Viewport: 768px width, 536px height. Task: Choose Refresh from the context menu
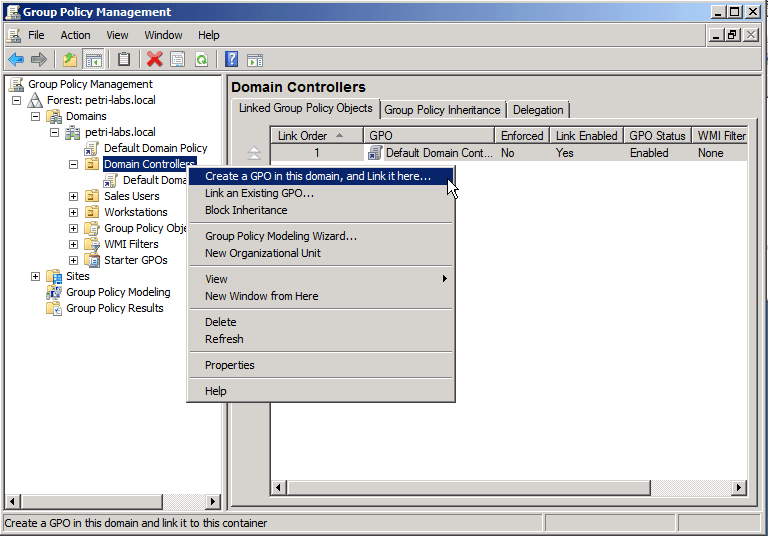[x=321, y=339]
